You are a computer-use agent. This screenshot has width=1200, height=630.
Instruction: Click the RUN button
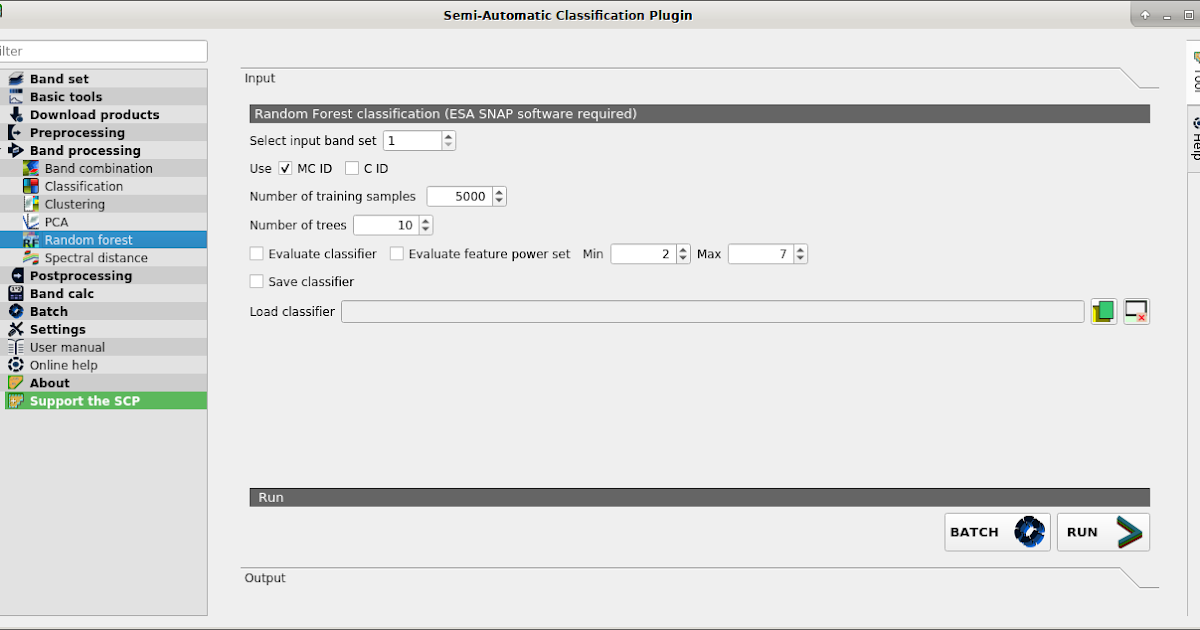pos(1102,531)
